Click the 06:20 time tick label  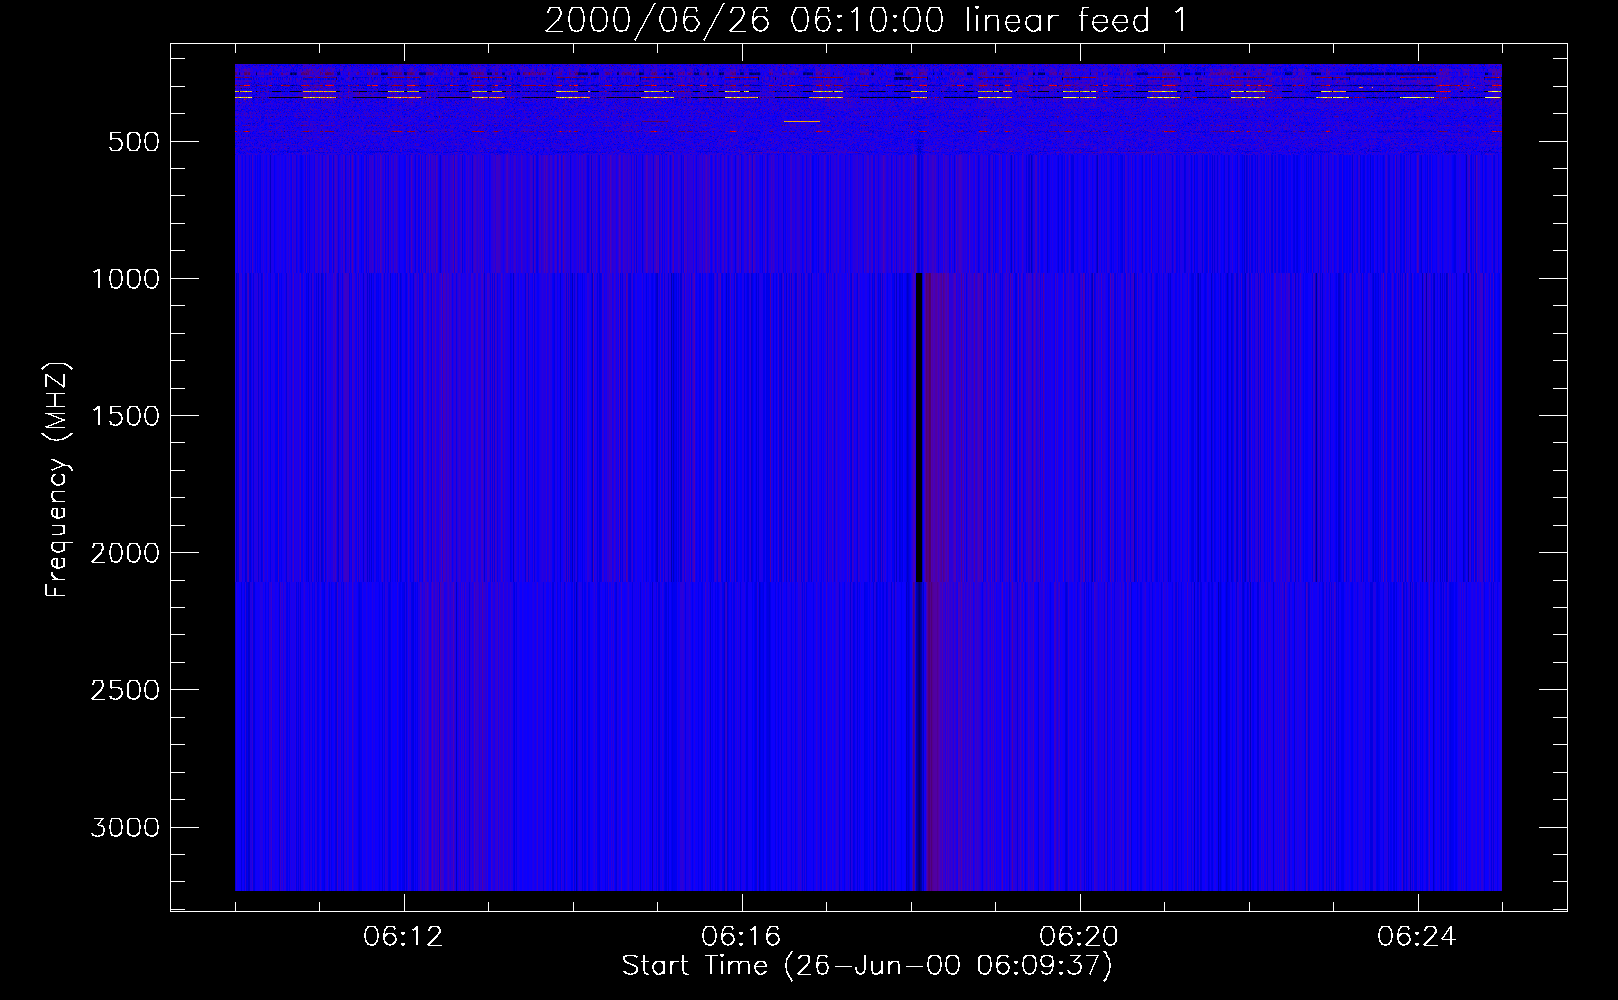(x=1079, y=937)
